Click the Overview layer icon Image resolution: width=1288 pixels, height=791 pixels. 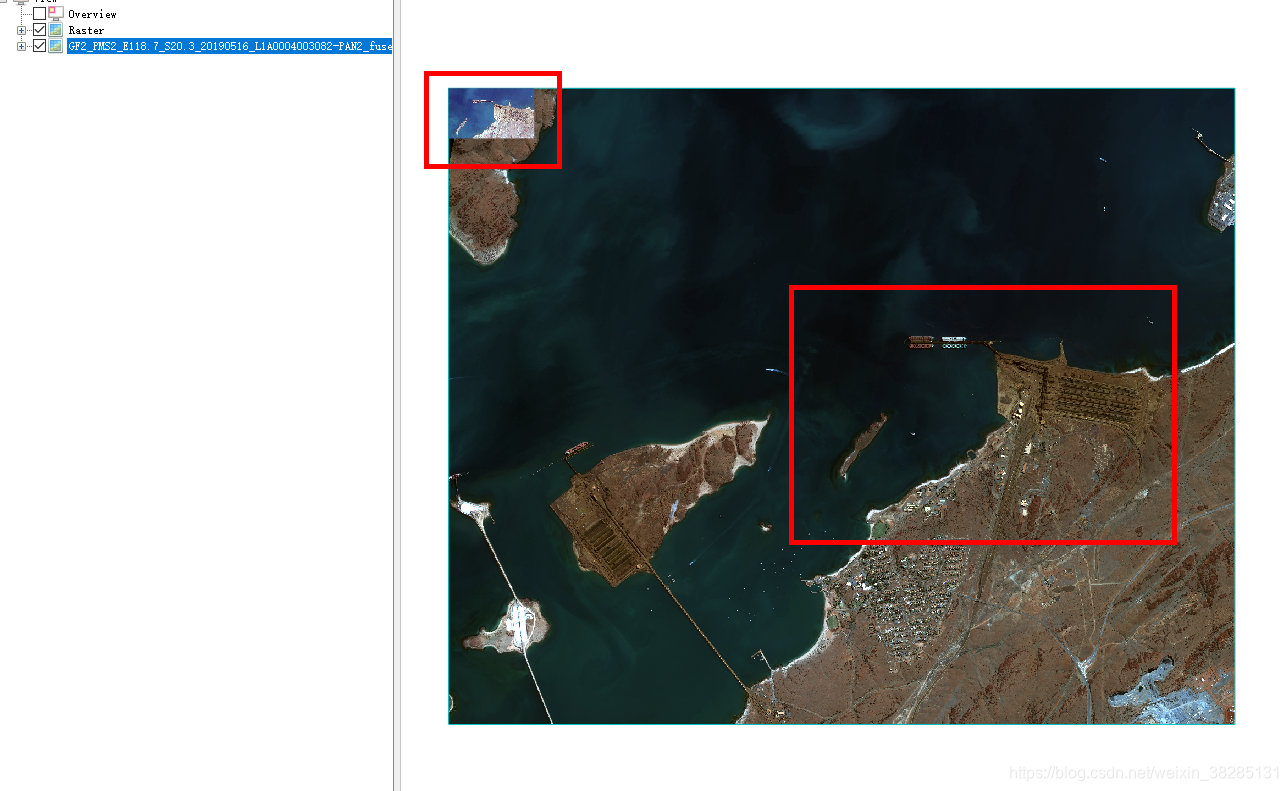55,14
